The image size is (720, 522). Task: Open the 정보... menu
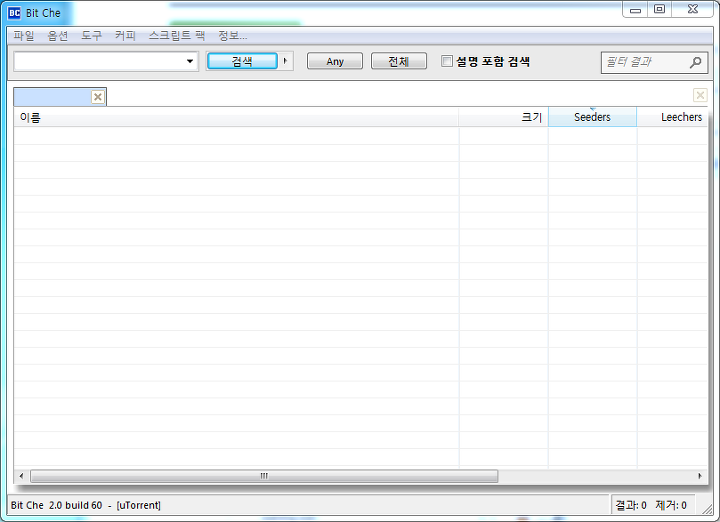[232, 36]
